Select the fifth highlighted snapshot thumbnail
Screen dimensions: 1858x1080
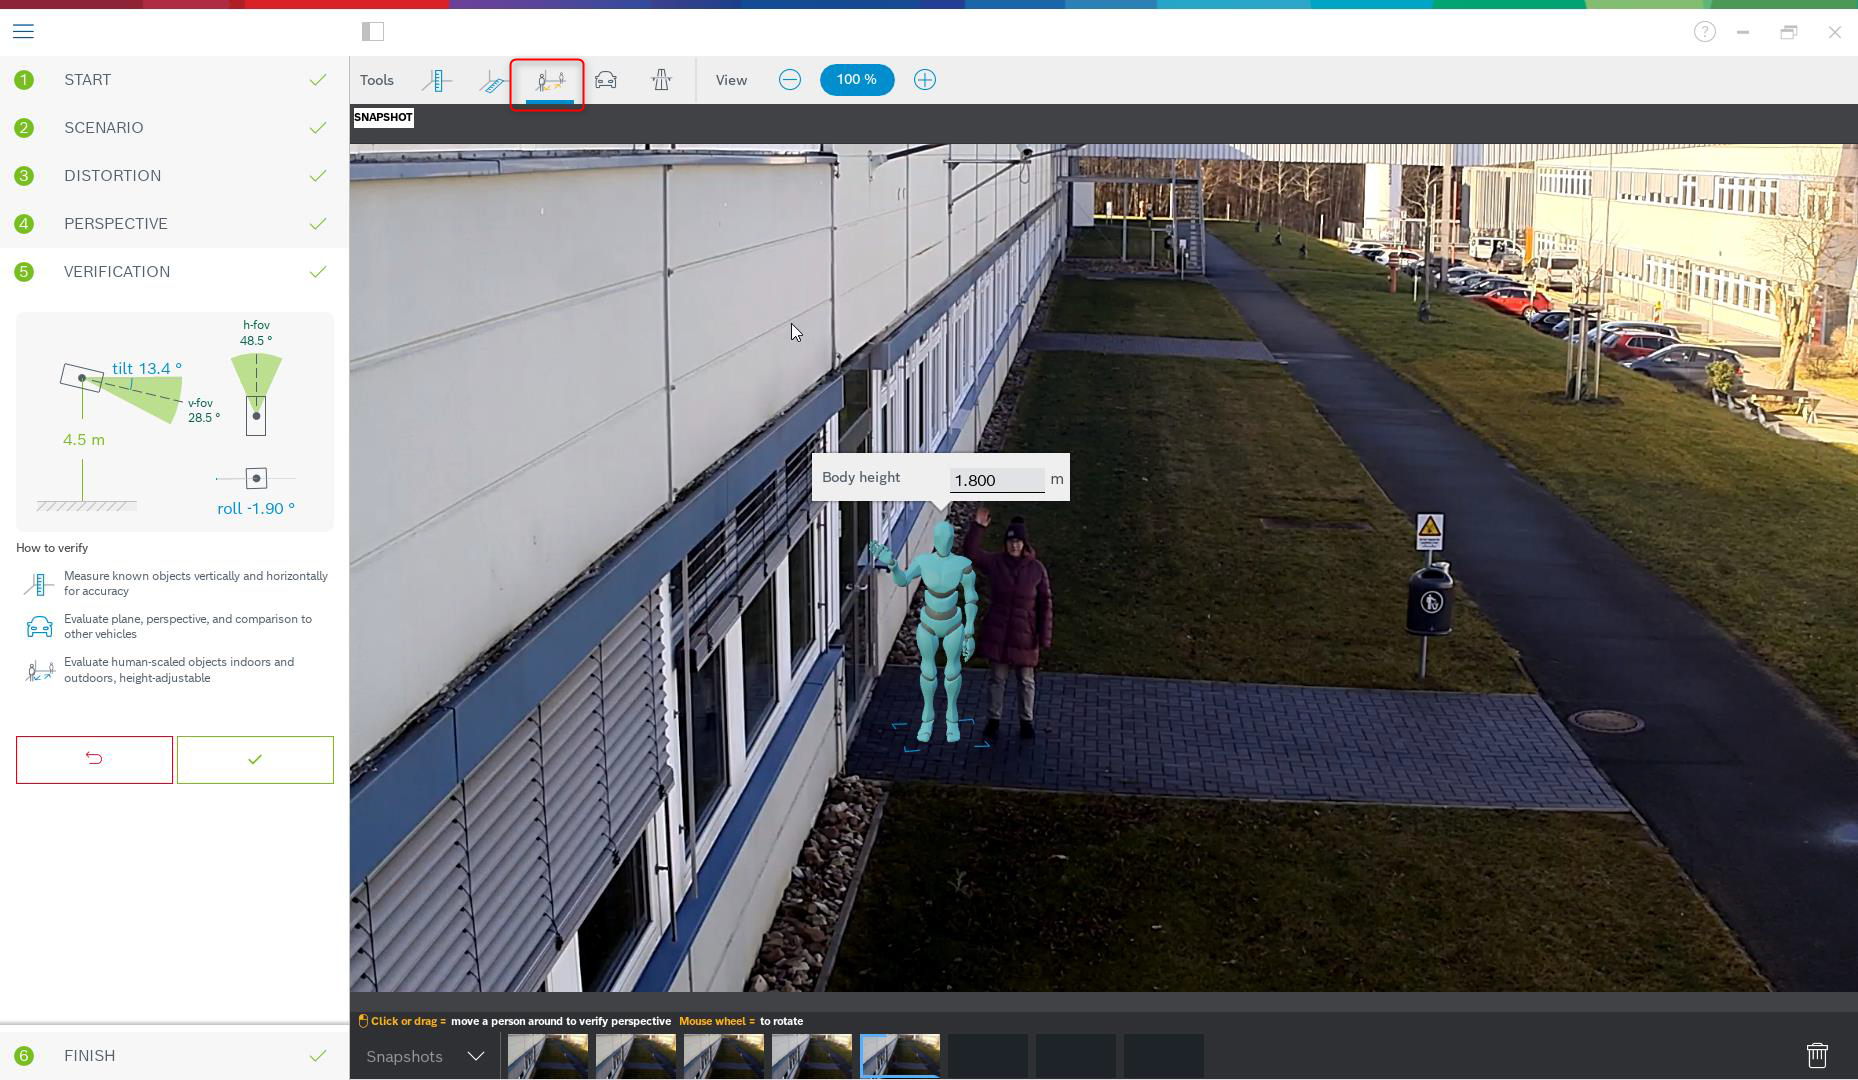(900, 1056)
